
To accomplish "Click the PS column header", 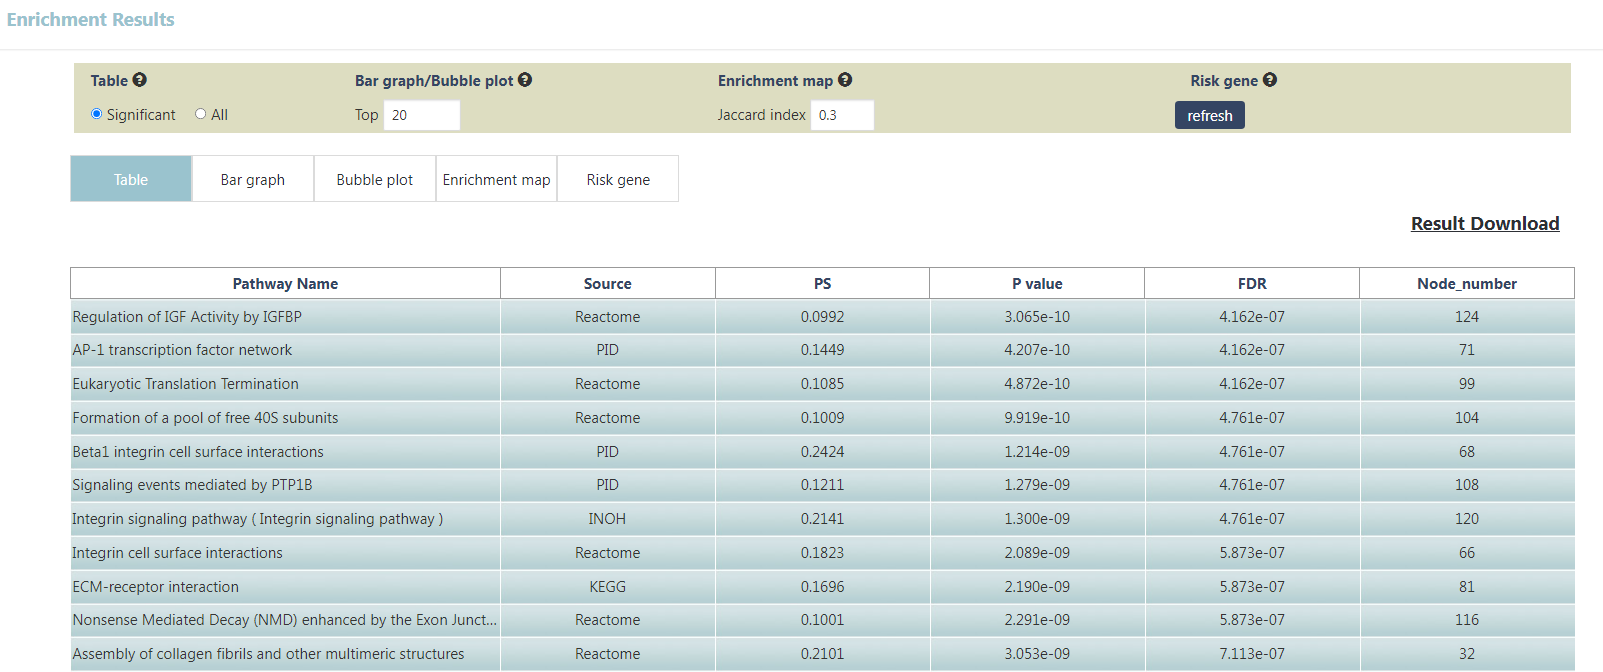I will pos(822,283).
